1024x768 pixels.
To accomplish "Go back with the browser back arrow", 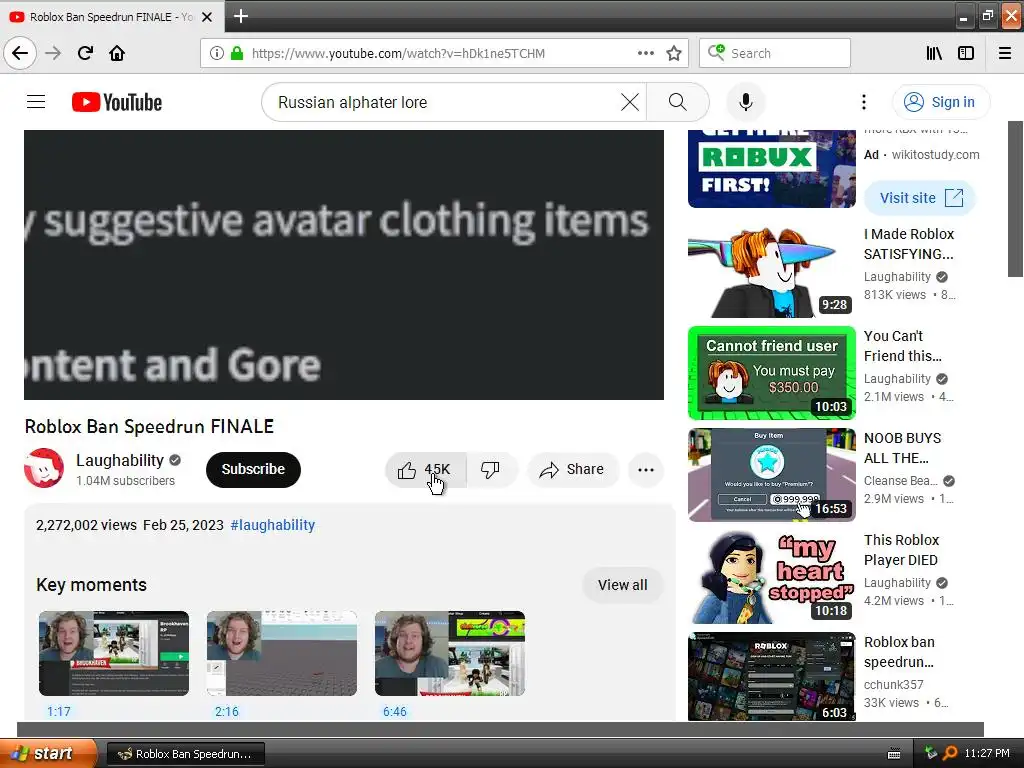I will click(20, 53).
